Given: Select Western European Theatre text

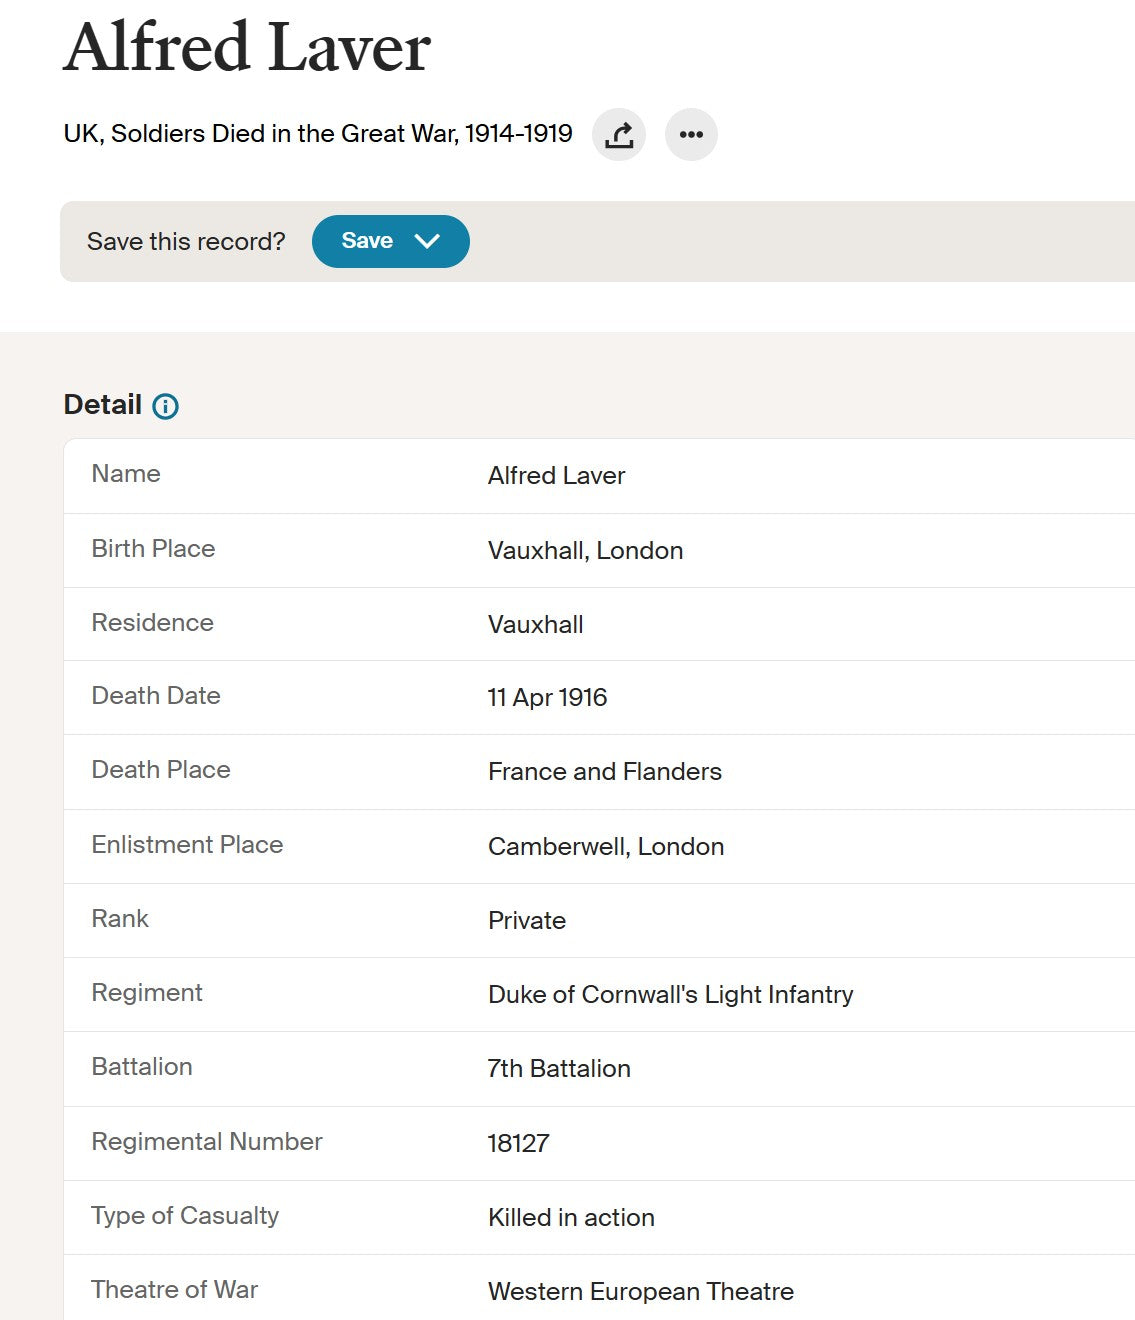Looking at the screenshot, I should pyautogui.click(x=640, y=1292).
